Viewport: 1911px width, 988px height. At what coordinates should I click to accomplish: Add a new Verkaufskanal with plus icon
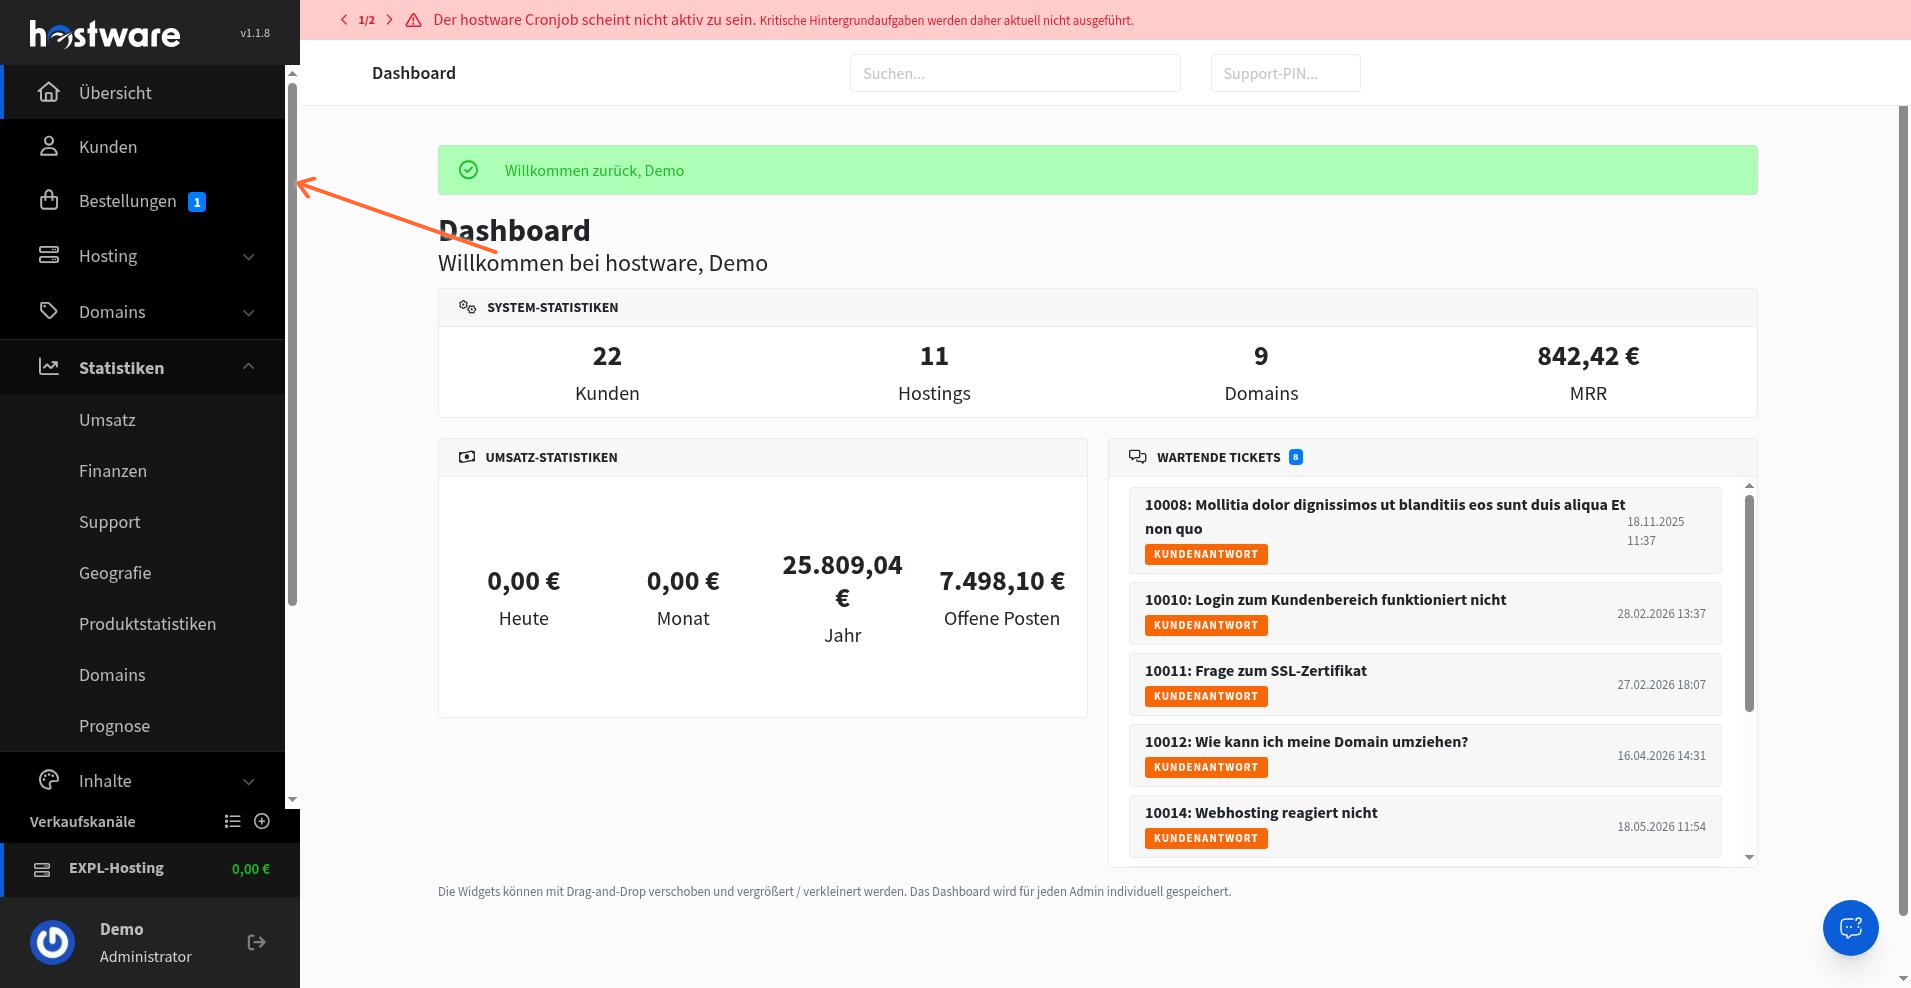(x=262, y=821)
